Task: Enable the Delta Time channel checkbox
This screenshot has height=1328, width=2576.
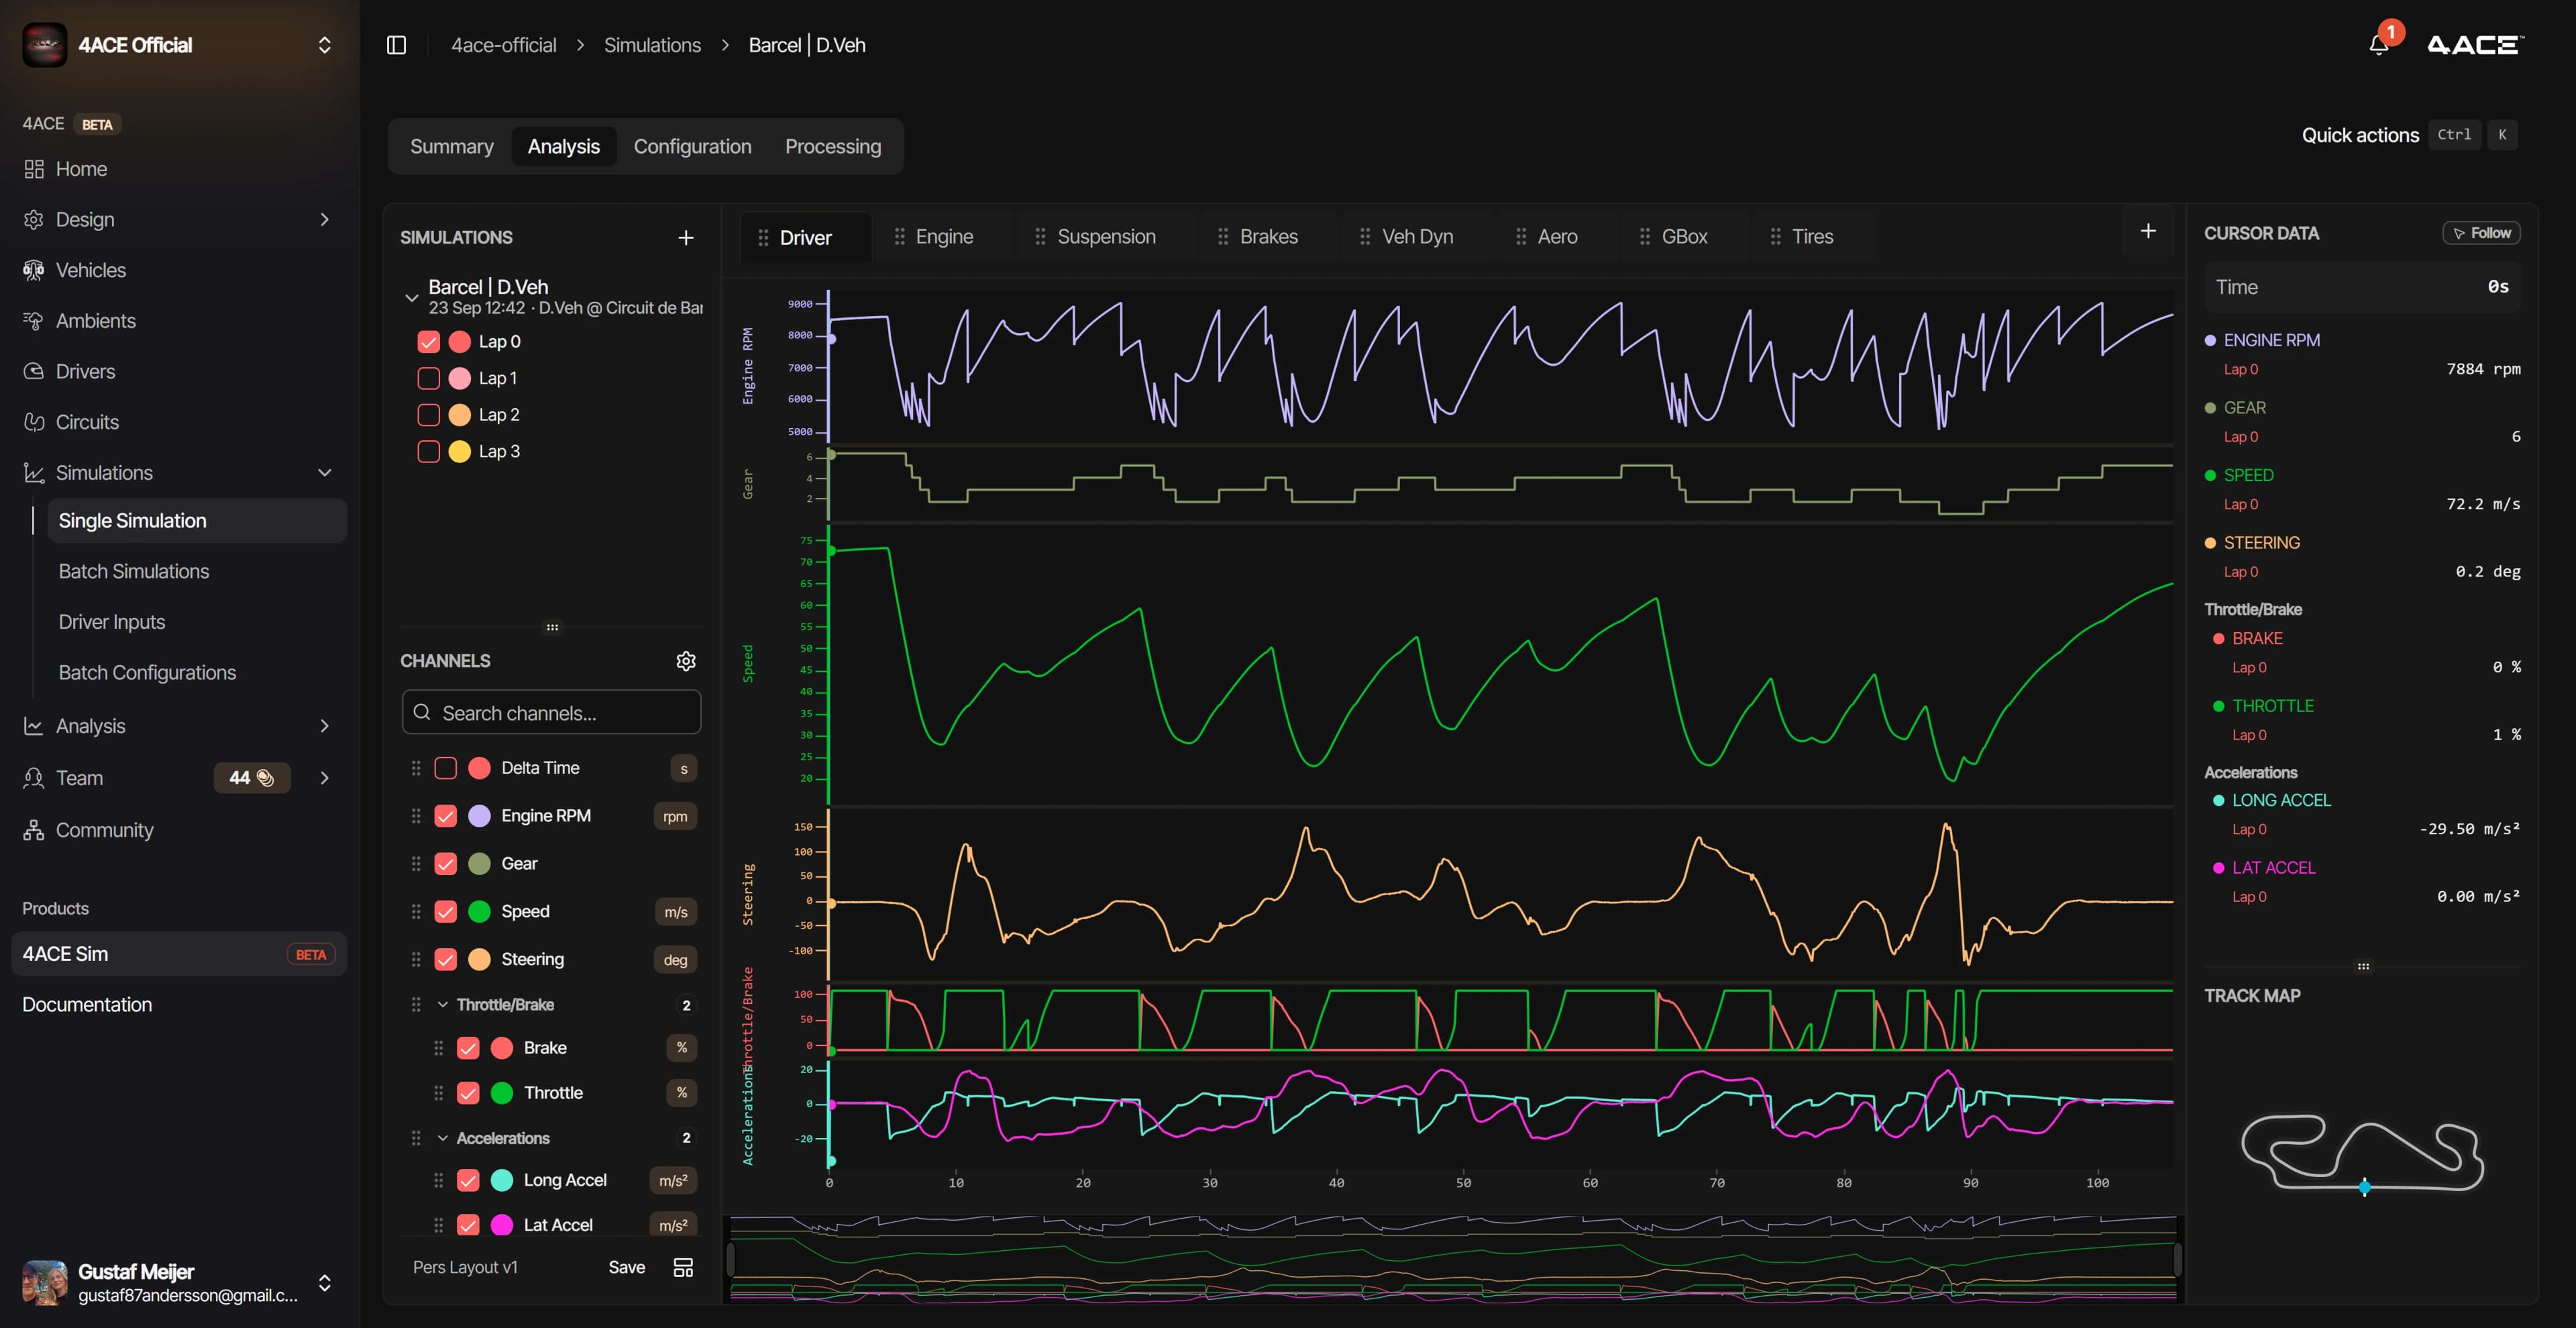Action: pos(446,768)
